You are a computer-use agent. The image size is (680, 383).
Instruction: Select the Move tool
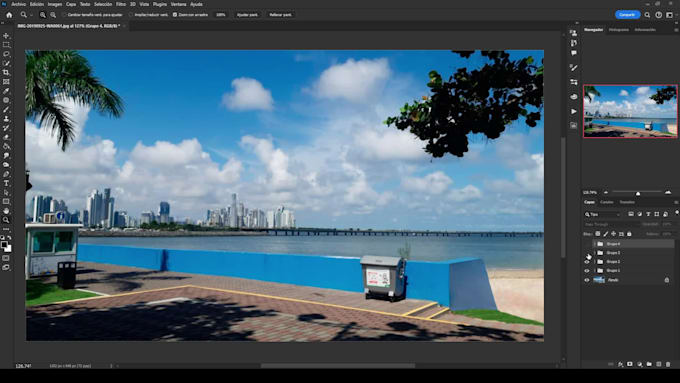point(6,36)
